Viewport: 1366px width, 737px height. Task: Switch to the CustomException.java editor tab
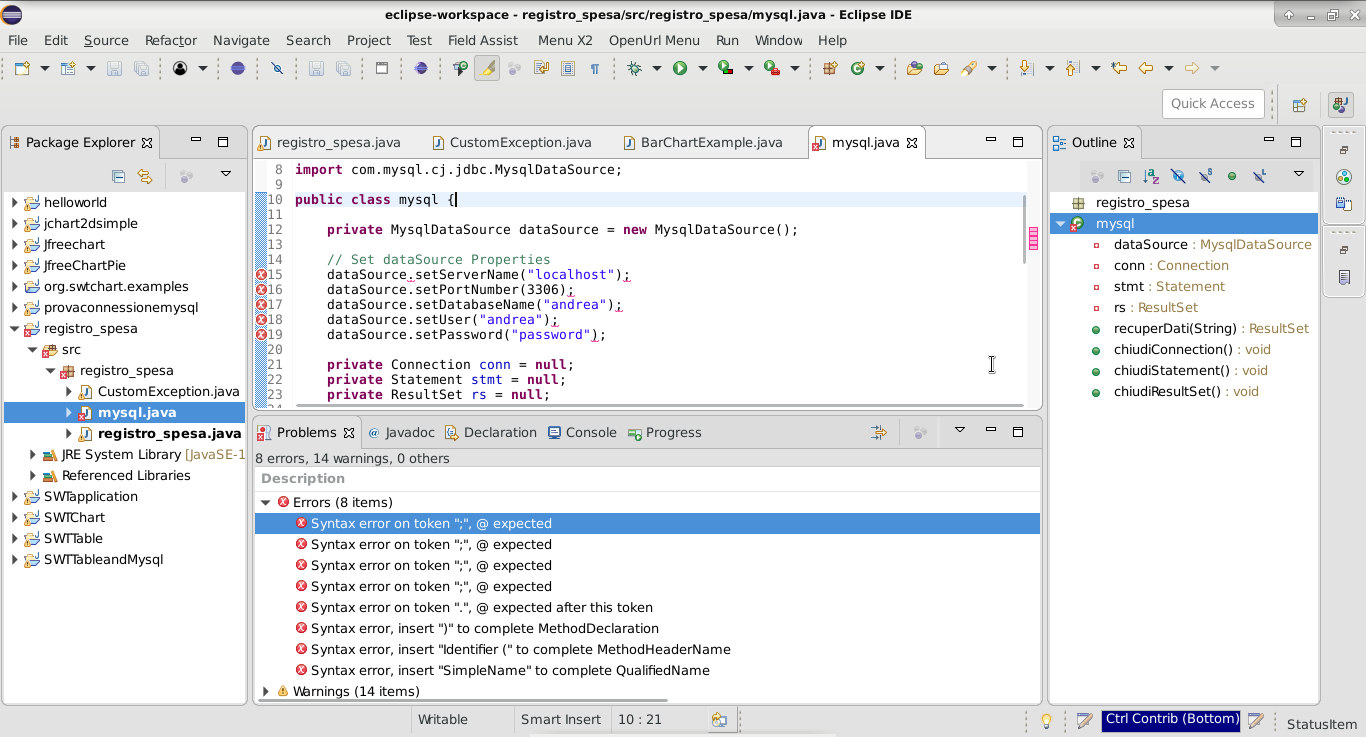pyautogui.click(x=519, y=142)
